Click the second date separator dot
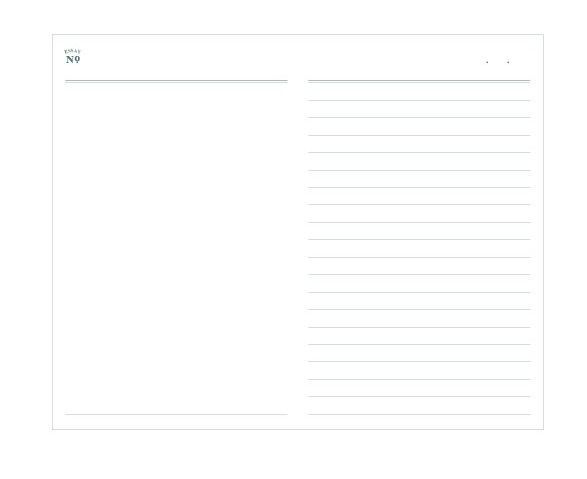Image resolution: width=587 pixels, height=479 pixels. pos(508,62)
